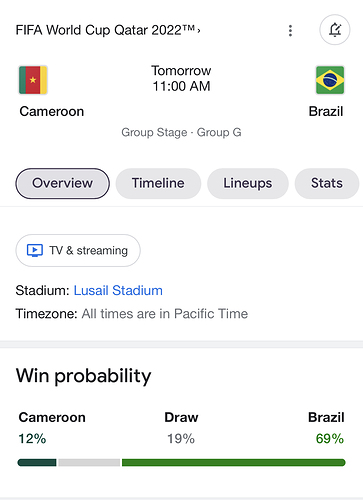Open the Lineups tab

tap(248, 183)
